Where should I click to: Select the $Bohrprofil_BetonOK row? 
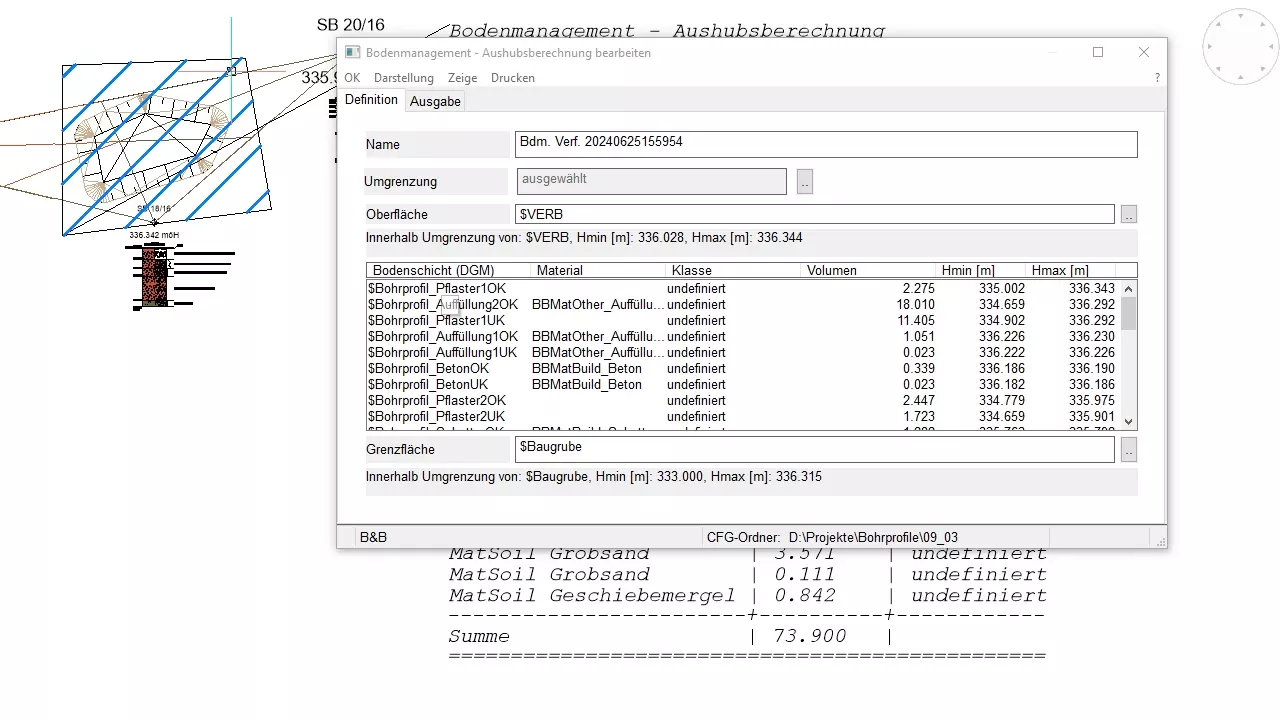[743, 368]
